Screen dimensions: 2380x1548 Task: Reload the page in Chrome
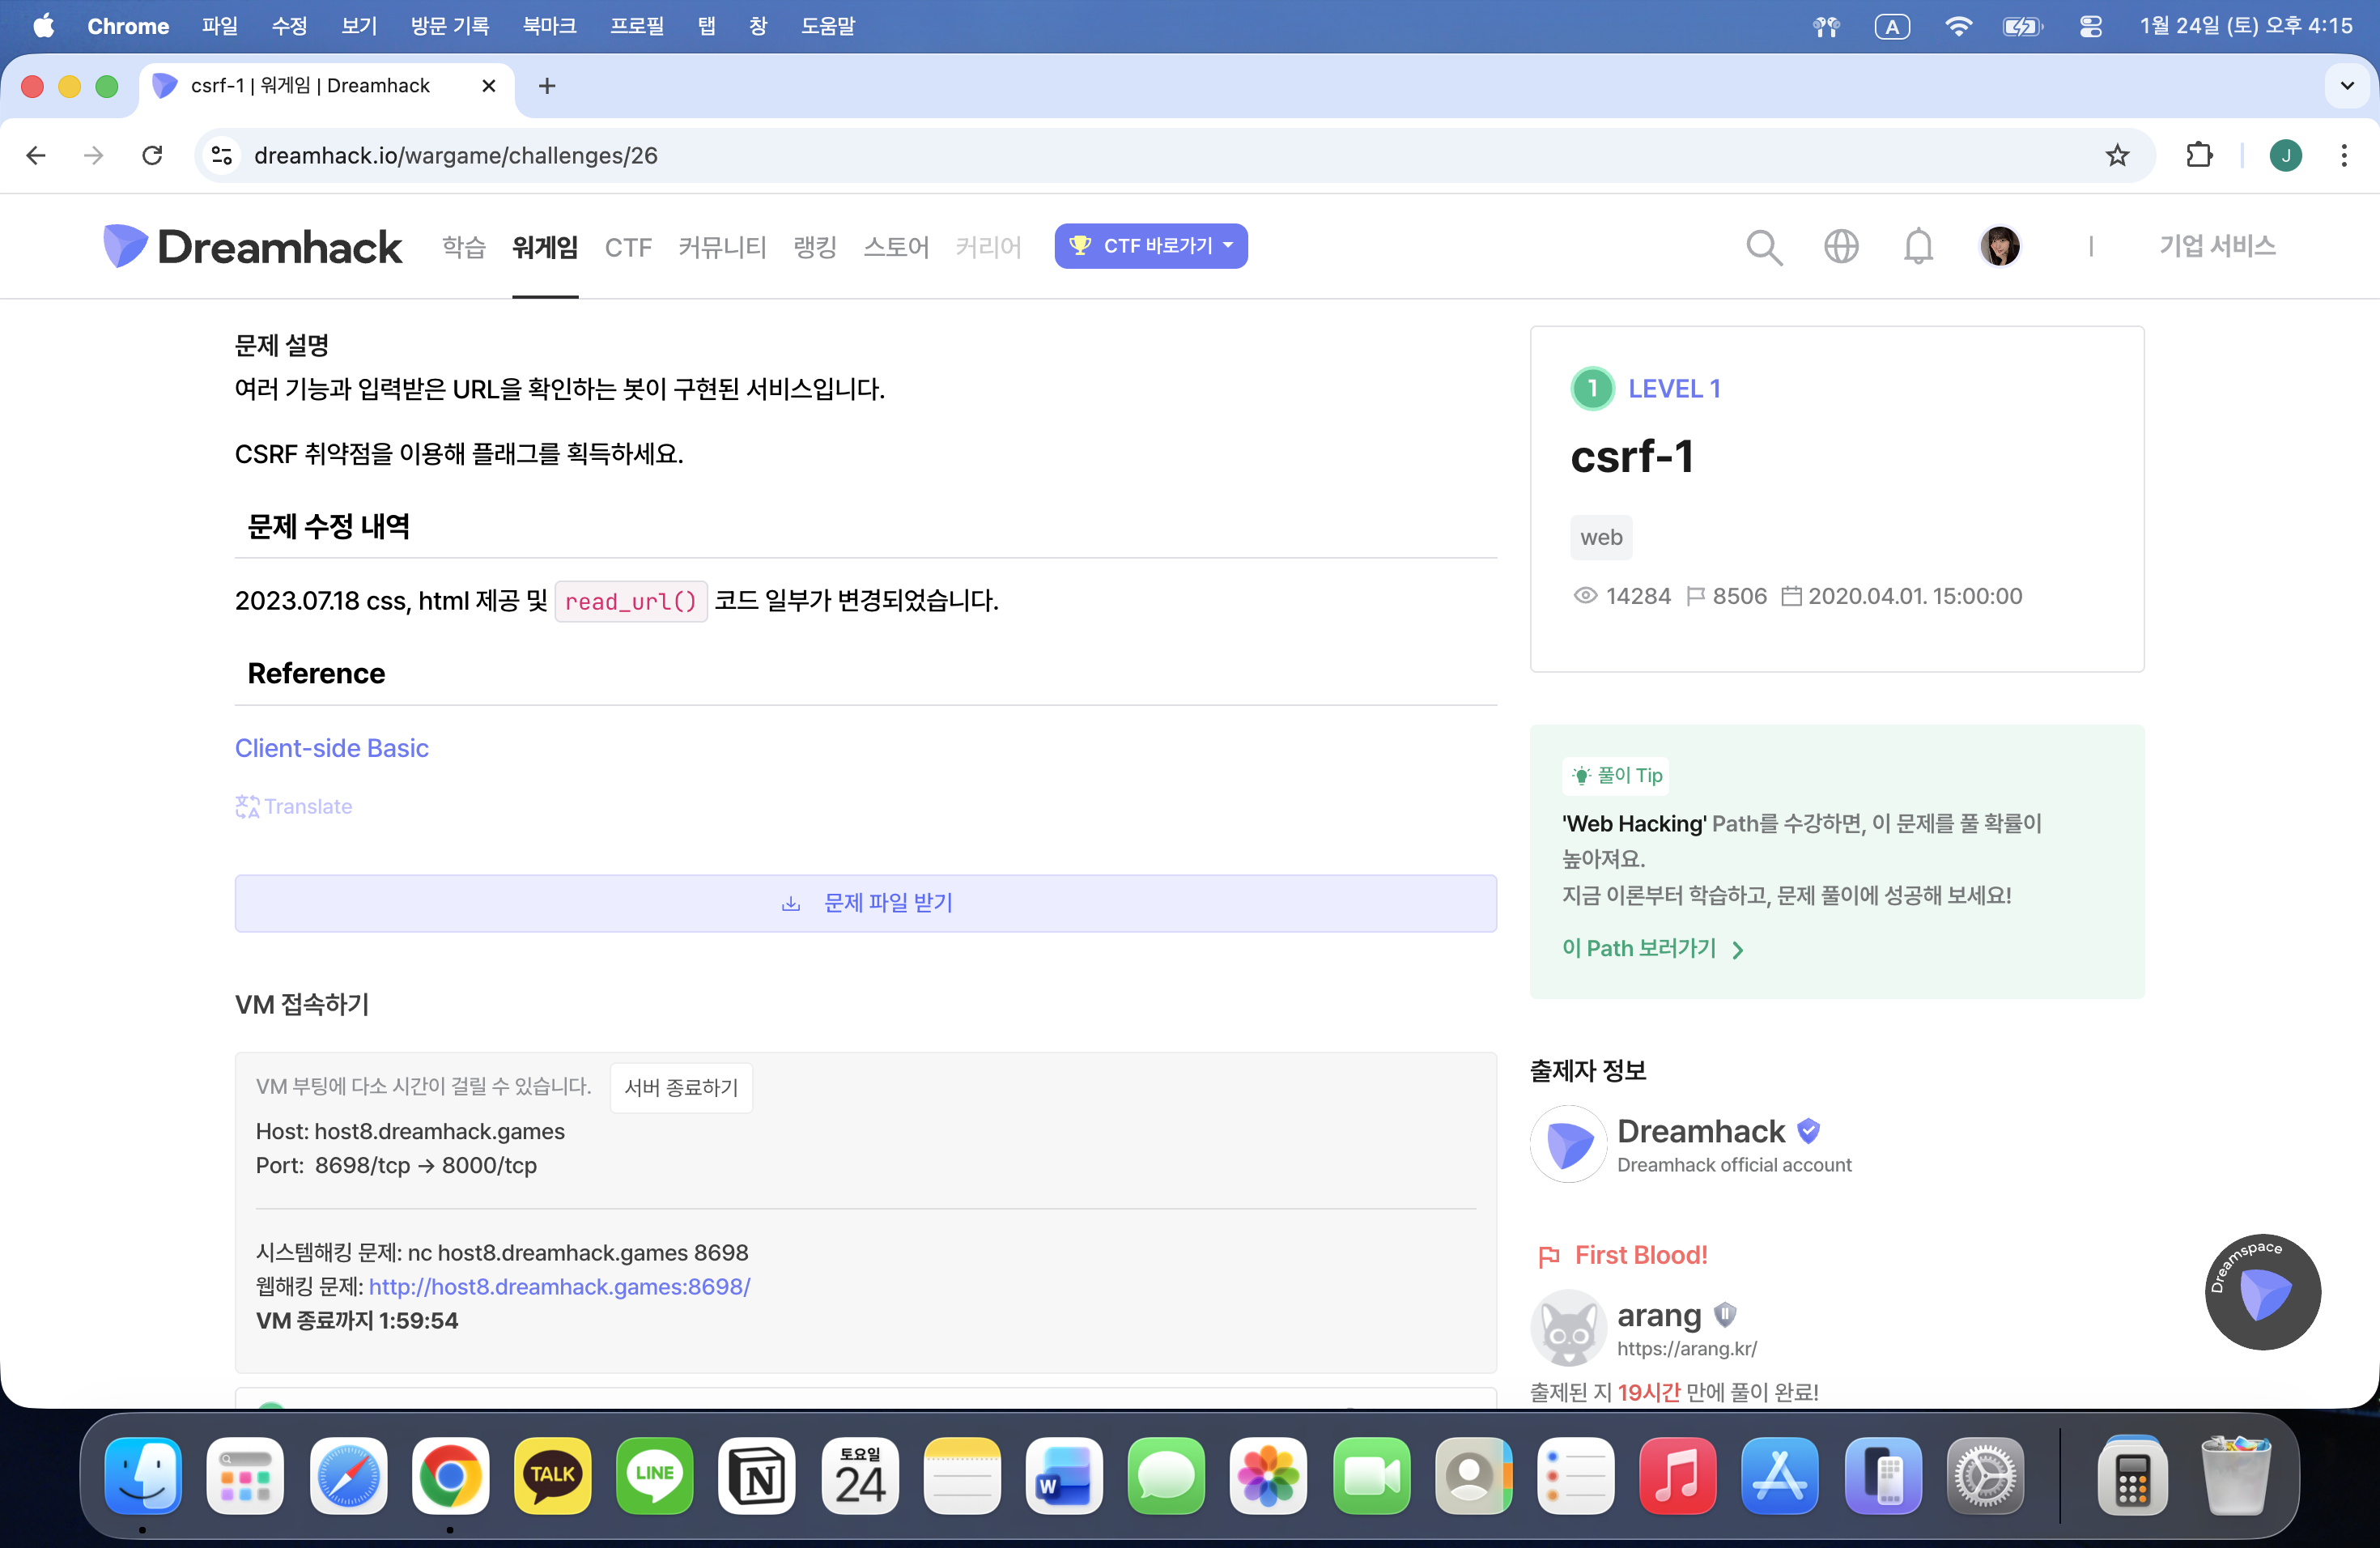click(x=152, y=155)
